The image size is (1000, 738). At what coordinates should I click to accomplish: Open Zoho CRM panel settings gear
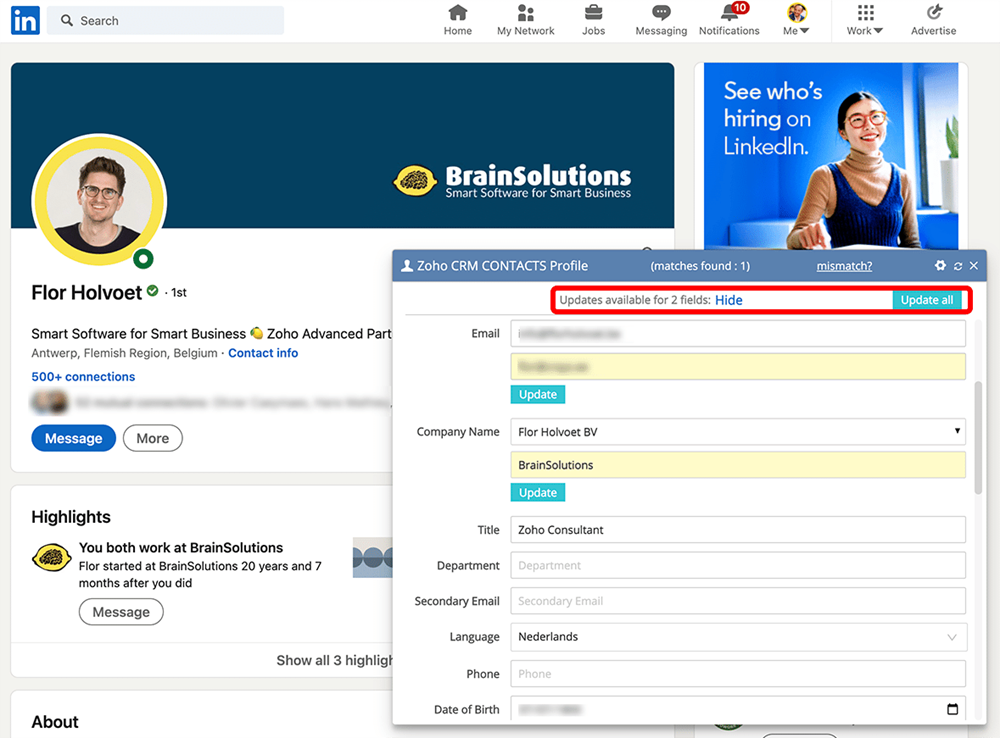[x=940, y=265]
